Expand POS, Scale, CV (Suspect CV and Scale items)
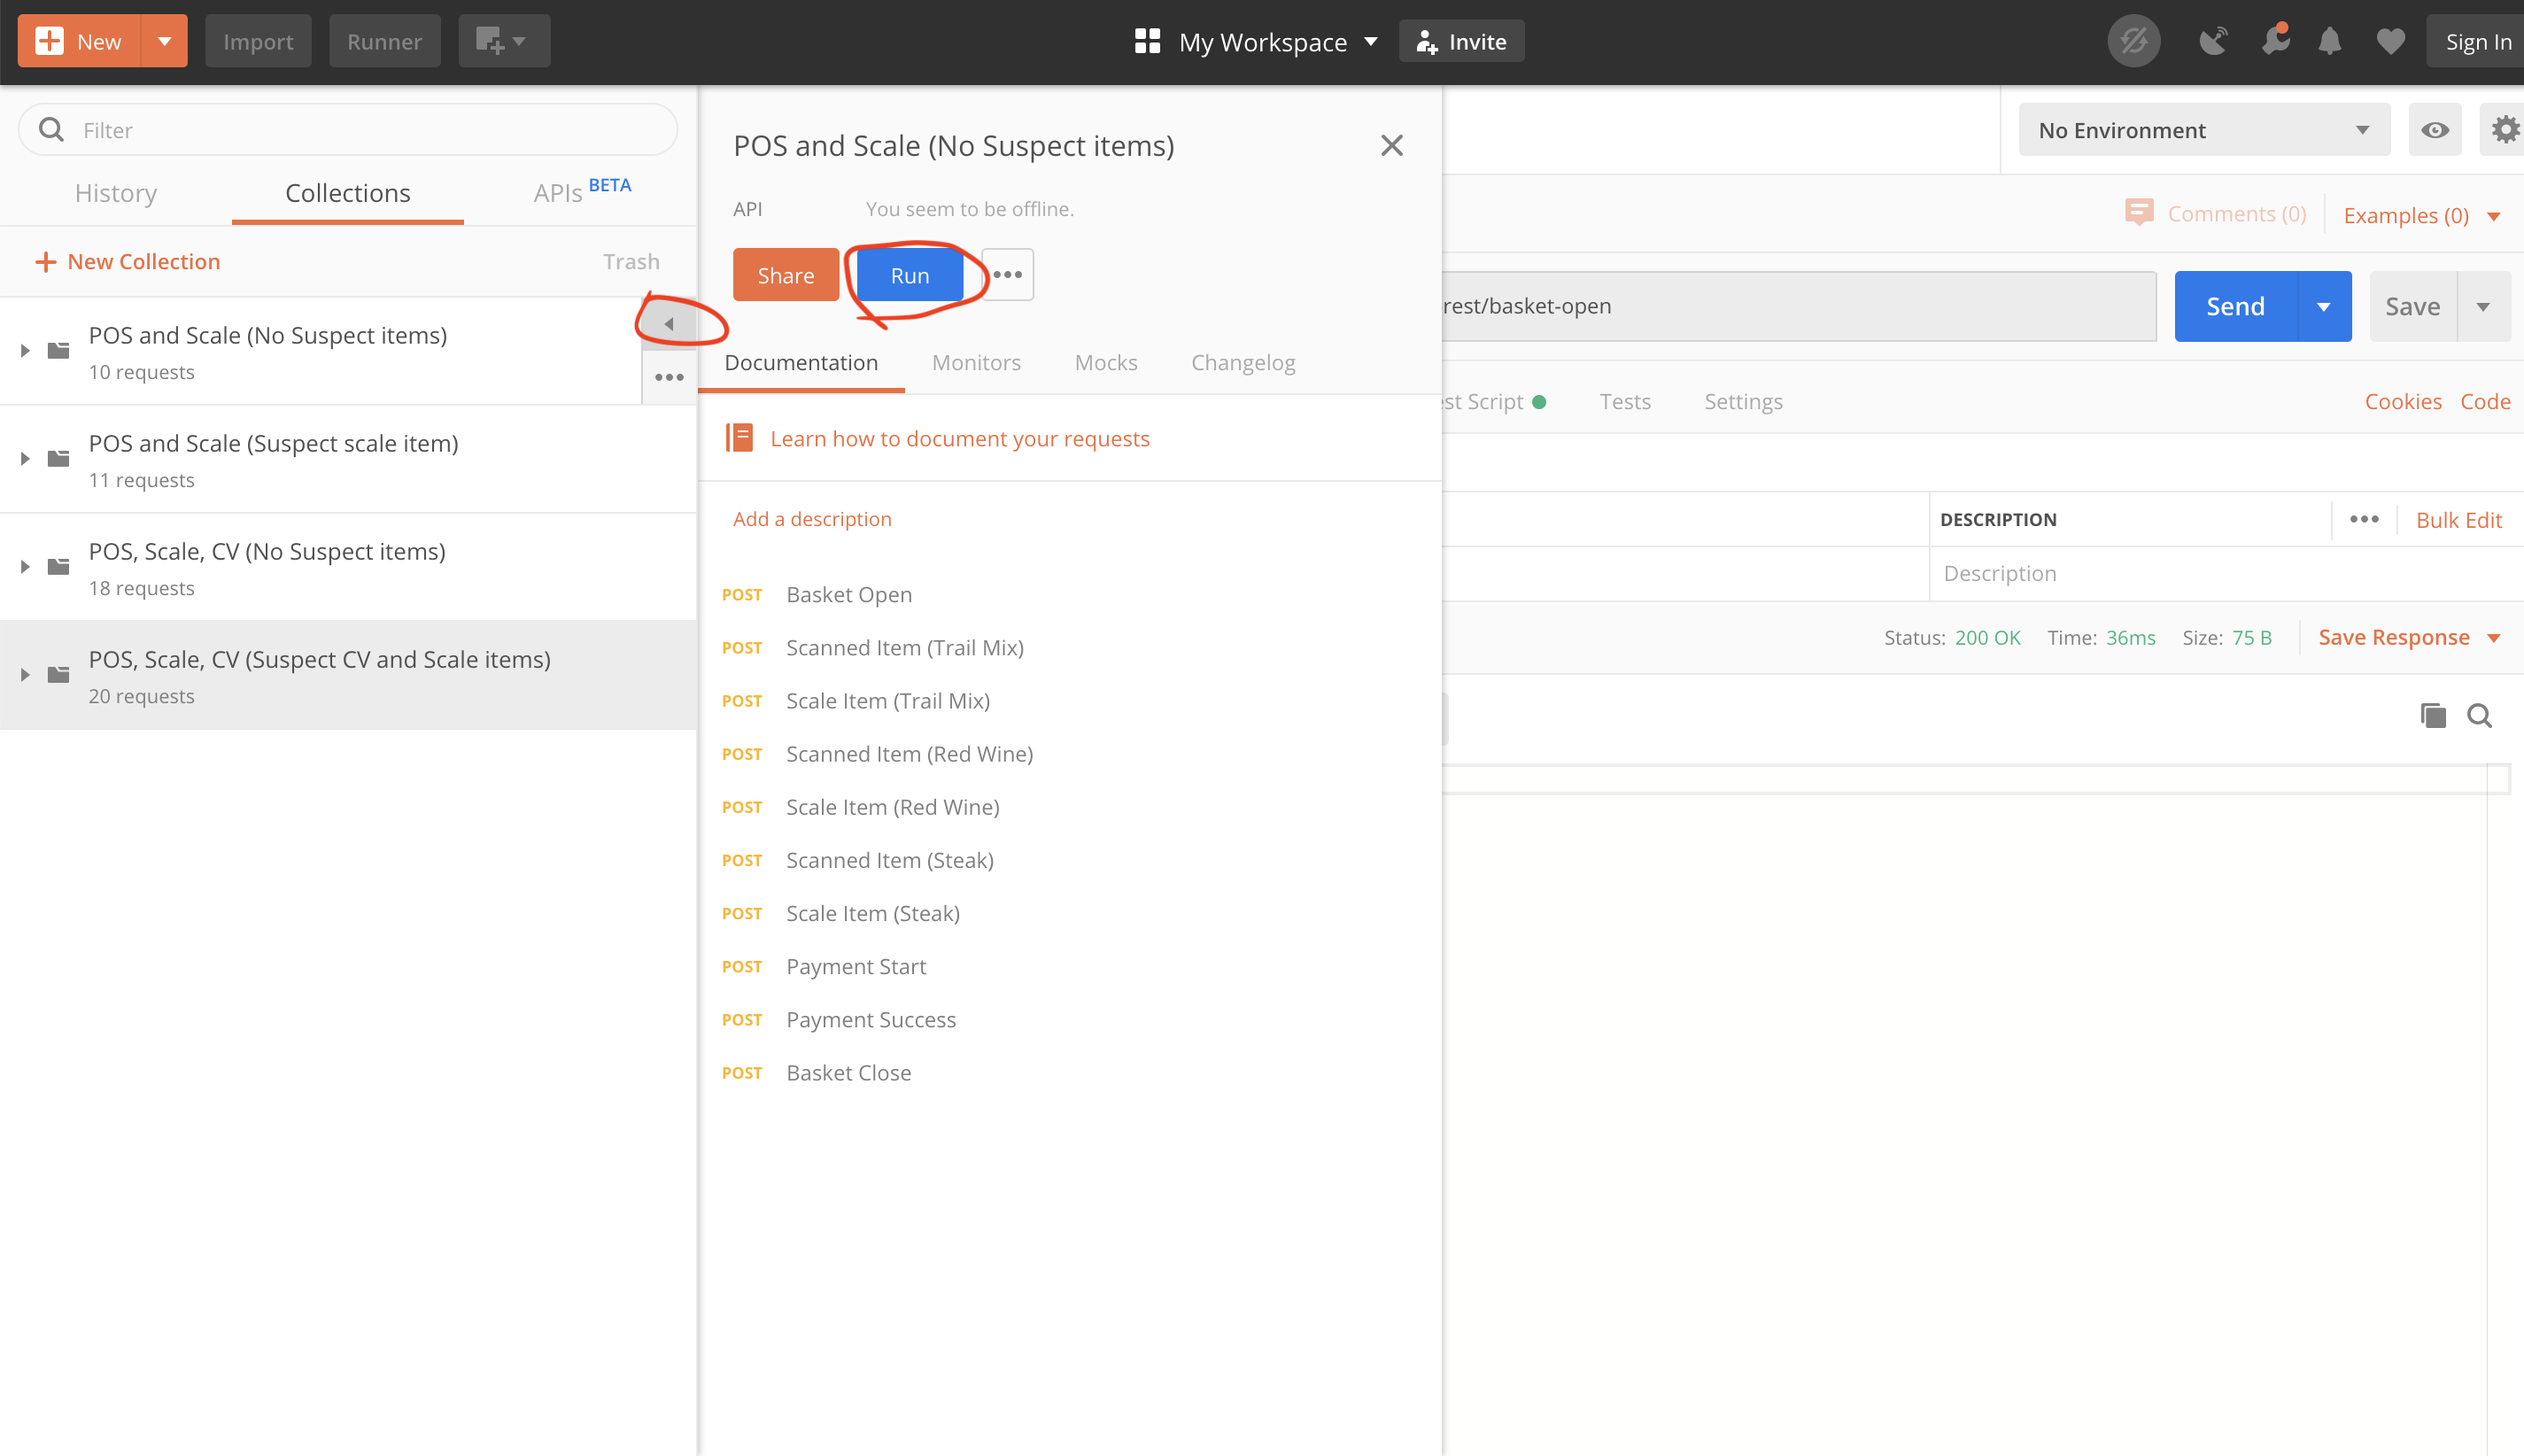Viewport: 2524px width, 1456px height. [25, 674]
